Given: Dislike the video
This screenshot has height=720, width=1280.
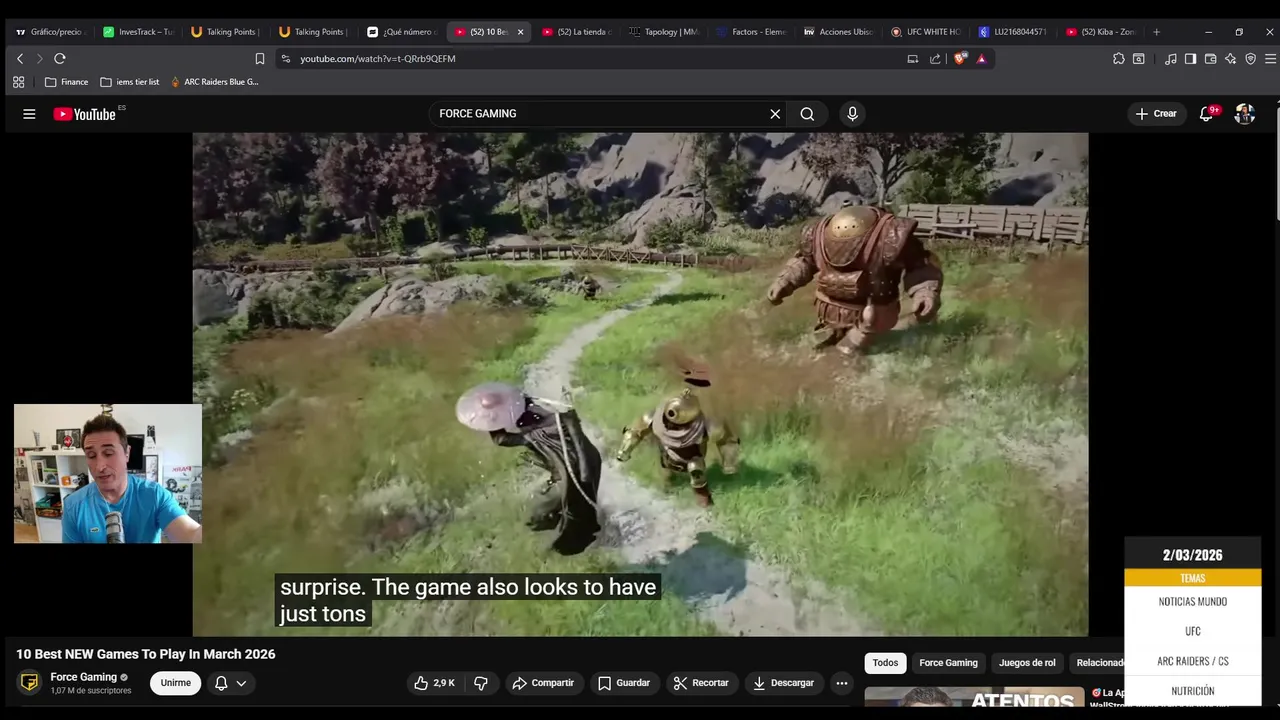Looking at the screenshot, I should 481,683.
